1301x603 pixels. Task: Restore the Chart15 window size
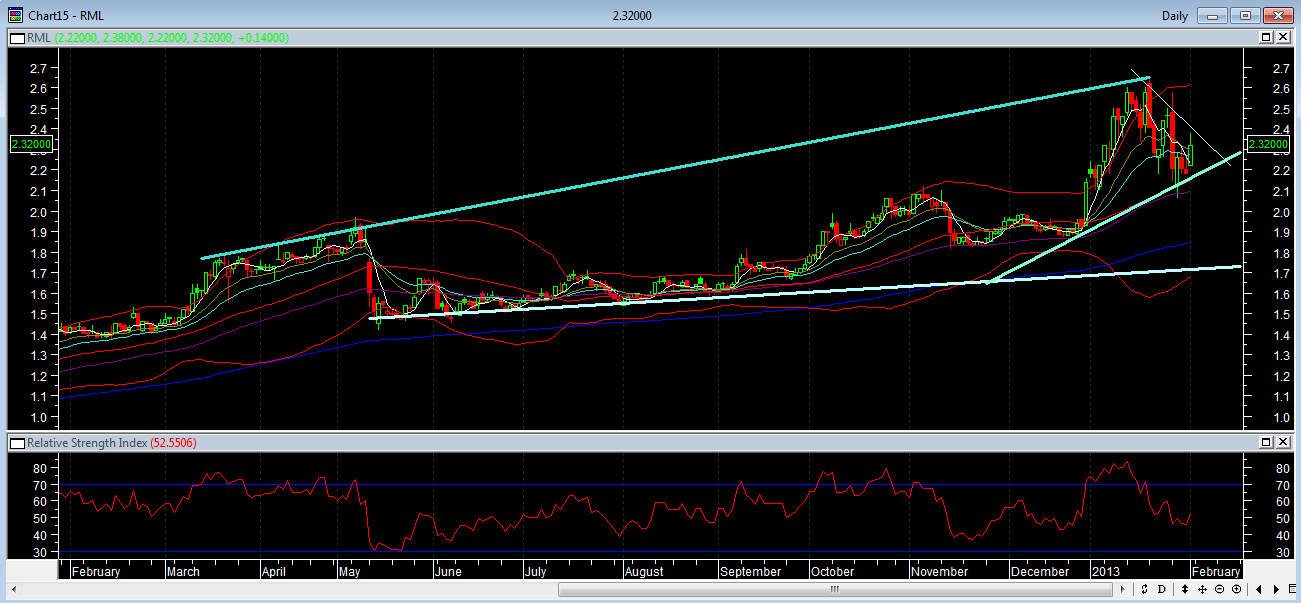1245,15
